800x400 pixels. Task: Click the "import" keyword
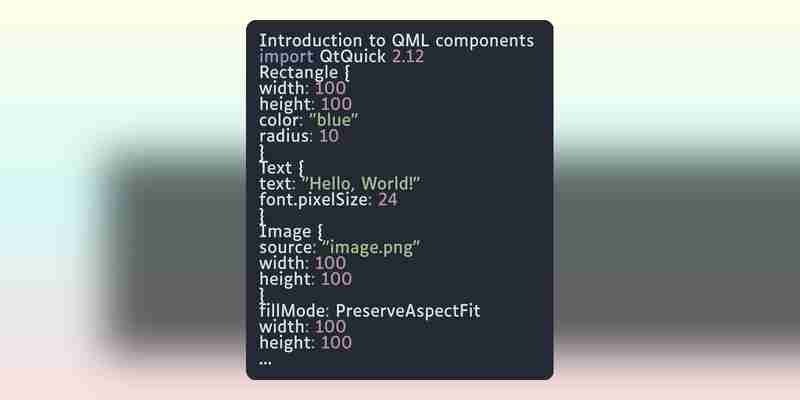(286, 57)
